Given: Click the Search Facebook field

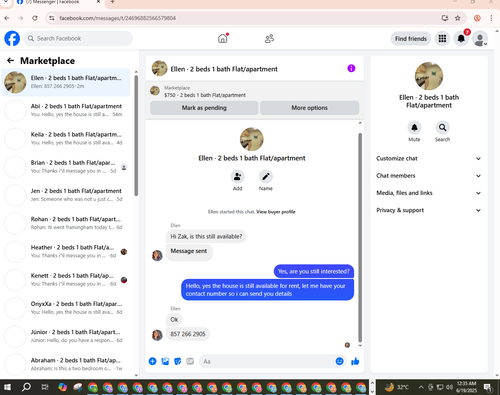Looking at the screenshot, I should pyautogui.click(x=78, y=38).
